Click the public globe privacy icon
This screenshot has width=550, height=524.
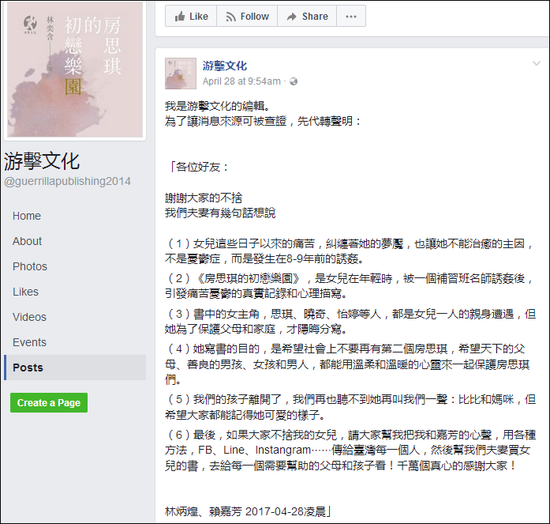click(x=293, y=82)
